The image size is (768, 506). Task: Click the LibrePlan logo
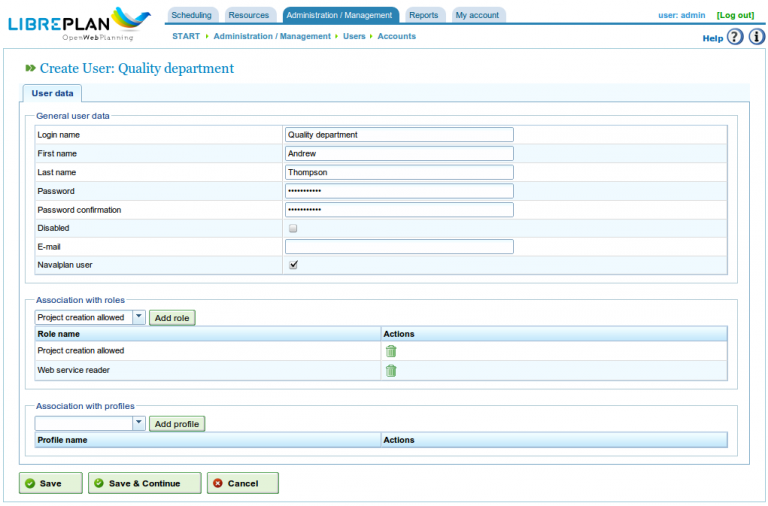(x=80, y=22)
